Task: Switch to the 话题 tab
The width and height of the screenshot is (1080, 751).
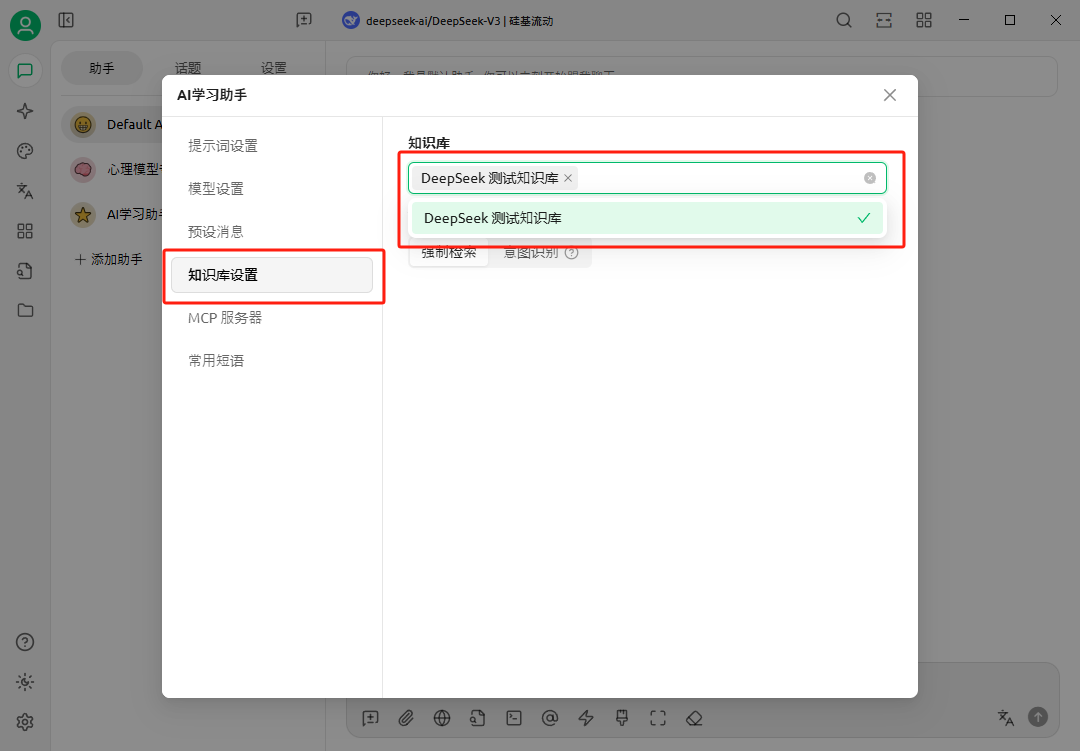Action: [187, 68]
